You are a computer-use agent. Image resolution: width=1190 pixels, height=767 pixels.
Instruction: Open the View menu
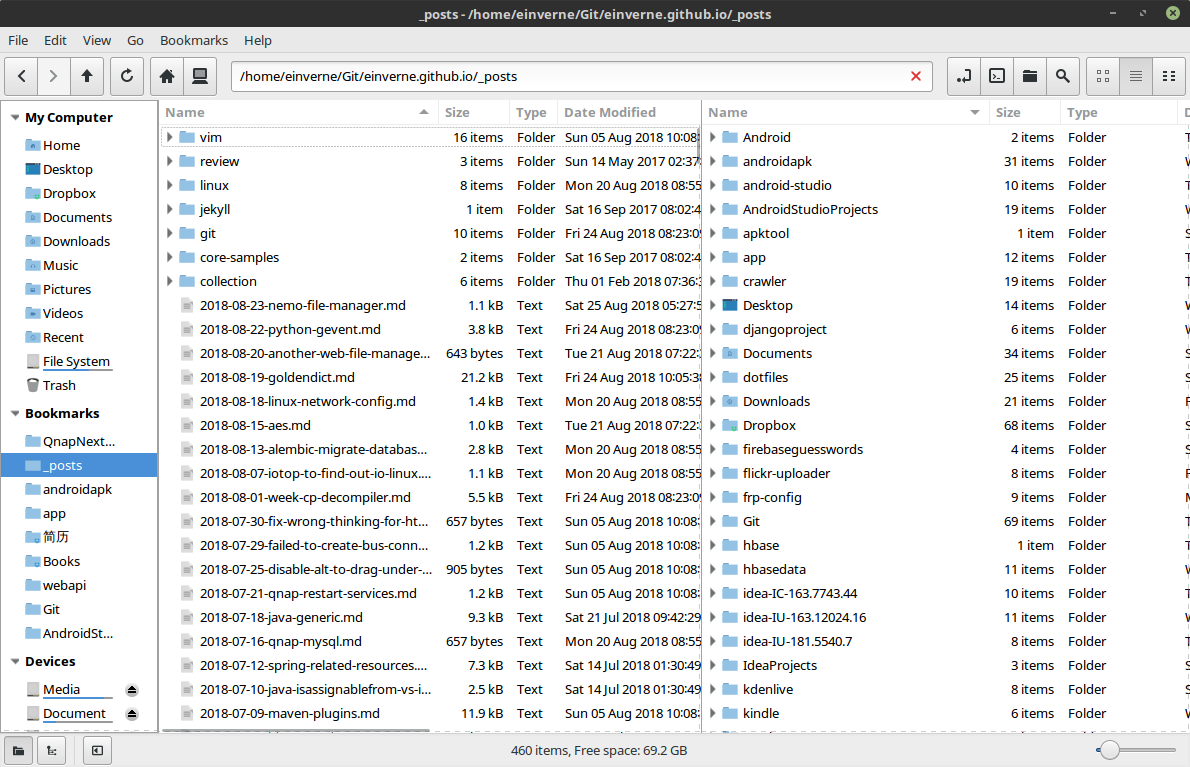[x=96, y=40]
